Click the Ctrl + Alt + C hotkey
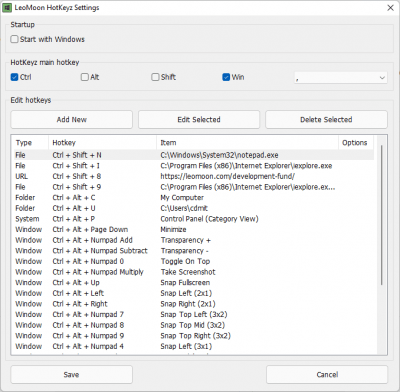The width and height of the screenshot is (400, 392). [x=74, y=198]
